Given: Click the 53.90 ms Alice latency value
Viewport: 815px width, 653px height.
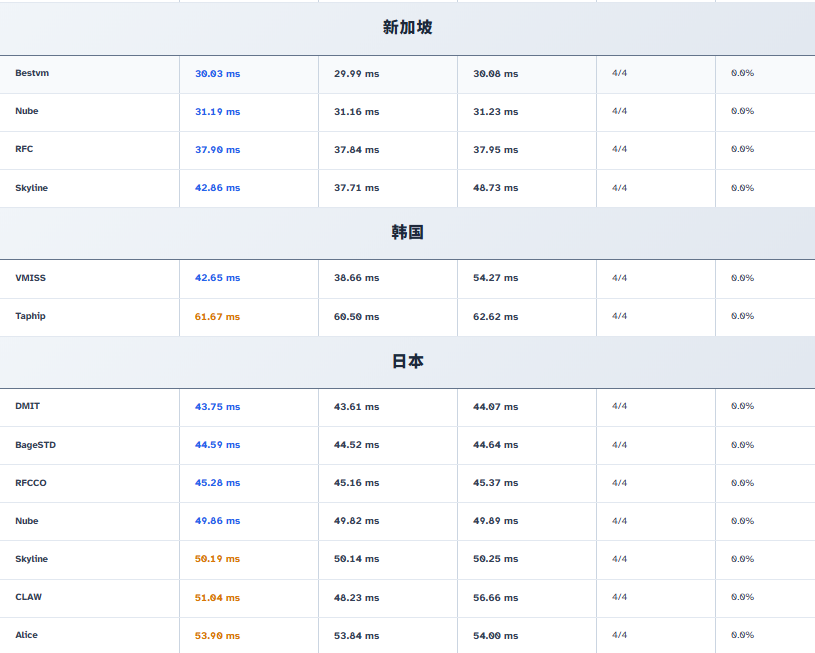Looking at the screenshot, I should pos(217,636).
